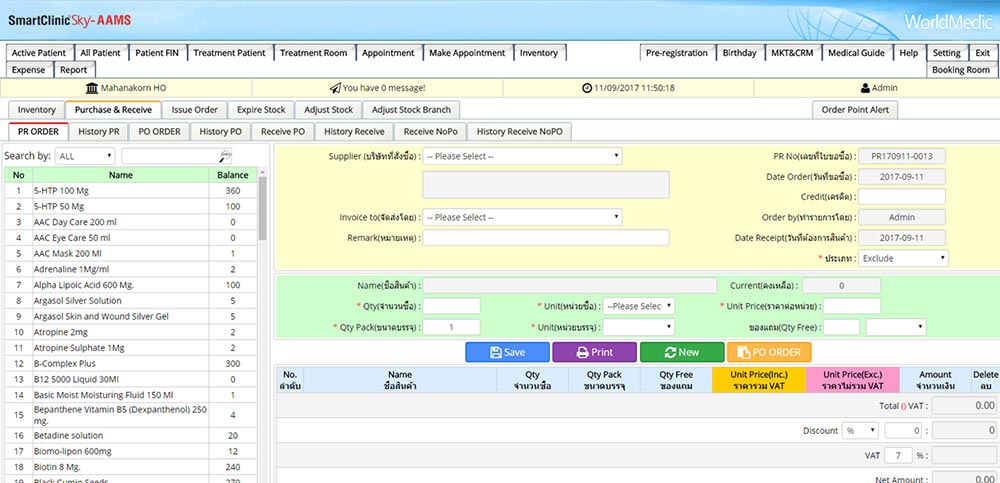Click the user icon beside Admin
The height and width of the screenshot is (483, 1000).
[865, 88]
